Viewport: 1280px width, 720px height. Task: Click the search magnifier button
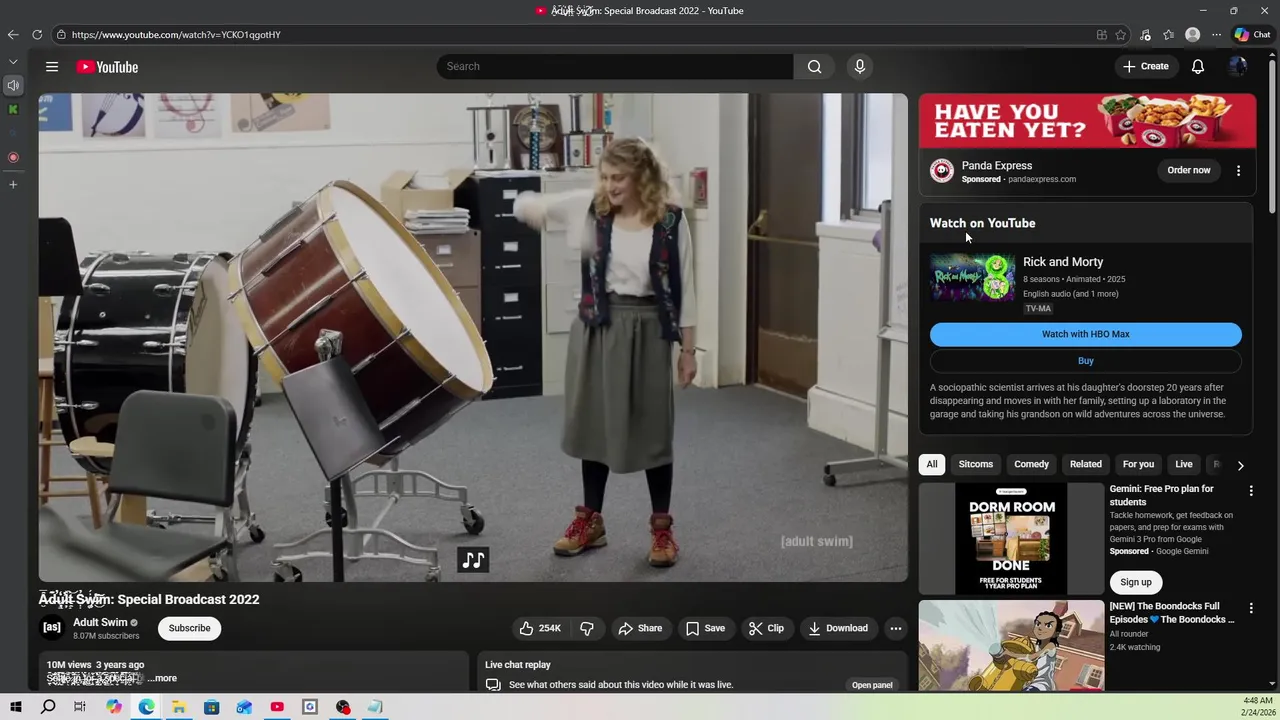(814, 67)
